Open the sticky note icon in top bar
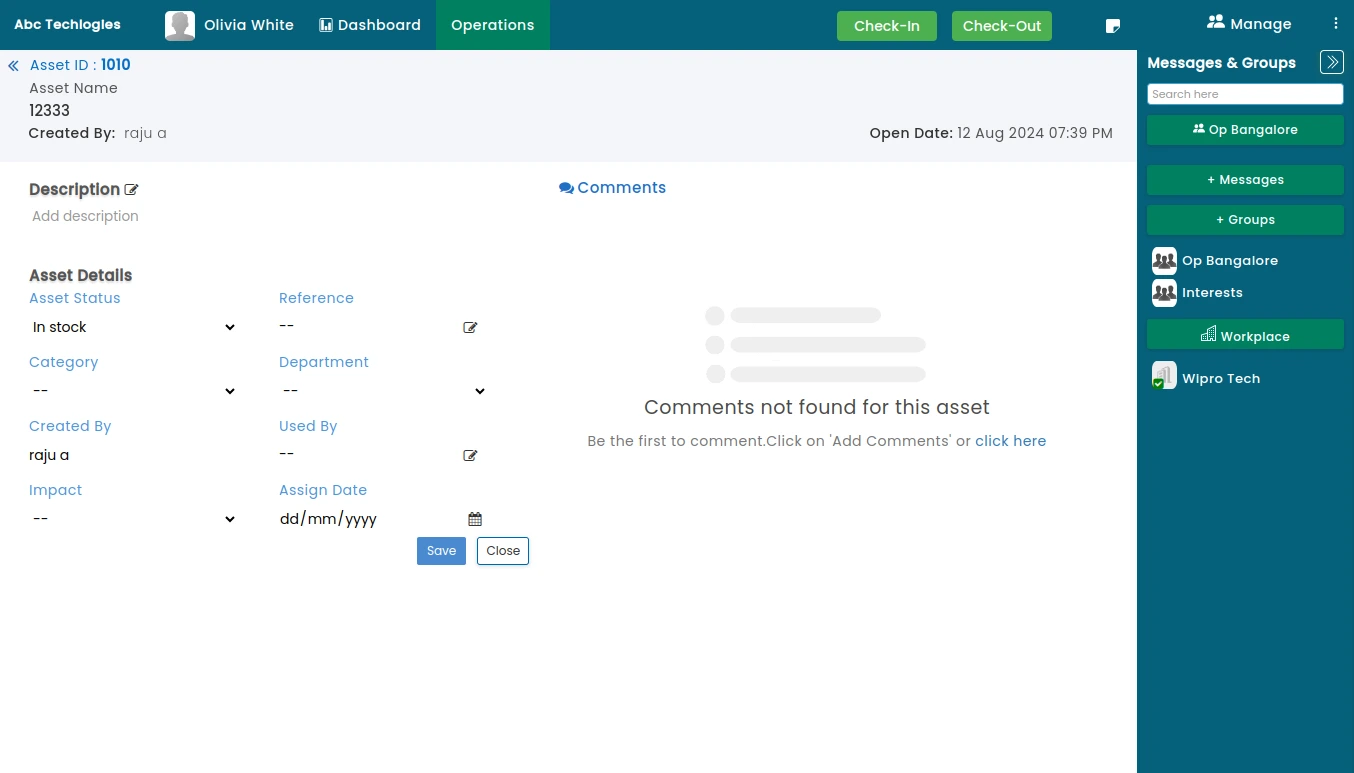1354x773 pixels. 1113,26
